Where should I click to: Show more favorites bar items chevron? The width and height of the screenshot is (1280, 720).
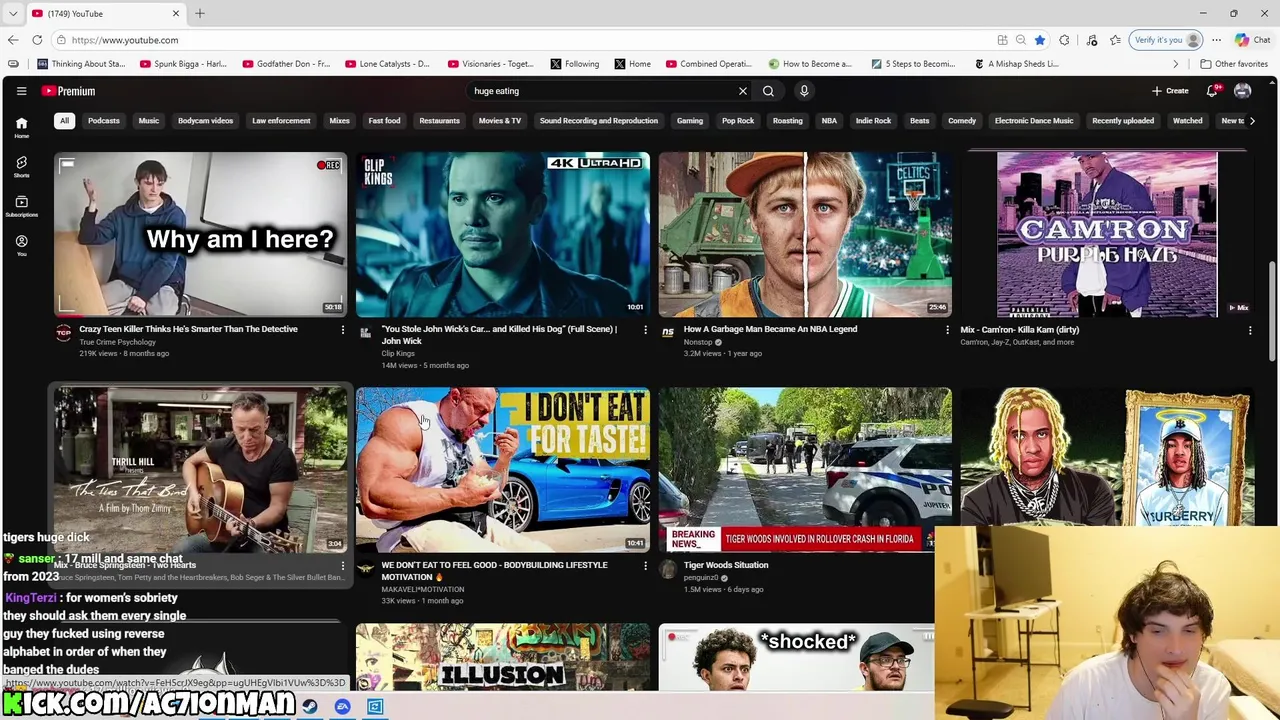1176,64
